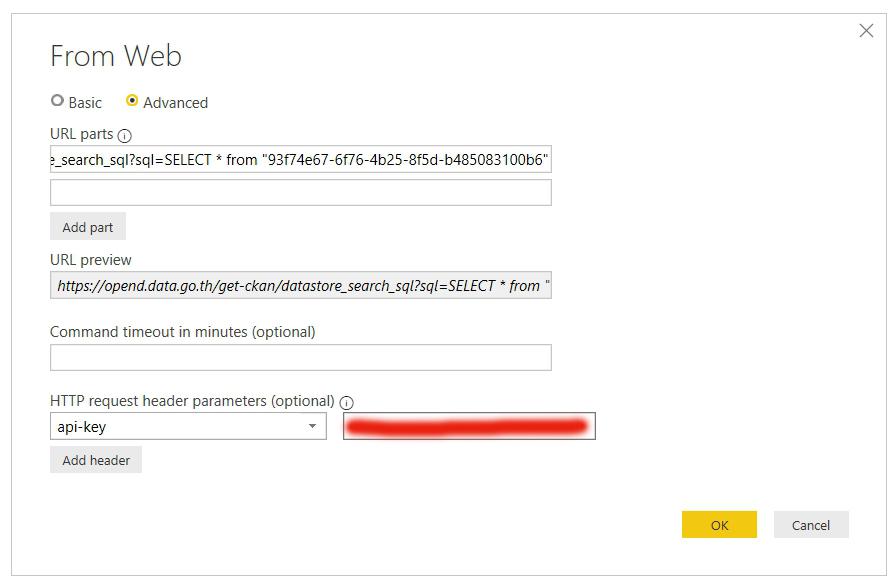The image size is (896, 588).
Task: Focus the empty second URL part field
Action: click(300, 192)
